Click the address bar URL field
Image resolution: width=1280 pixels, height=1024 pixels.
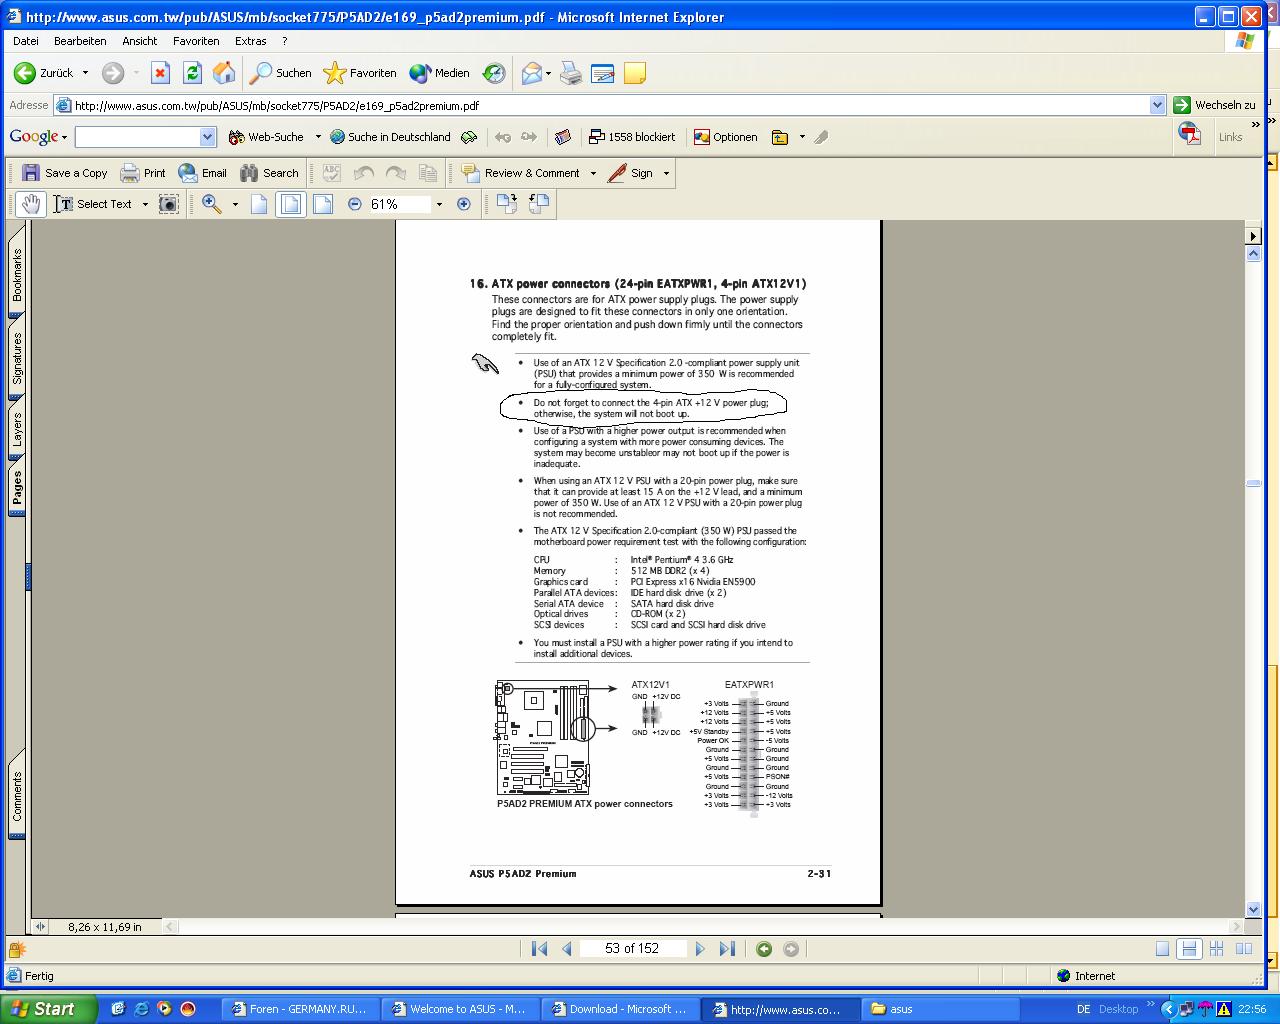click(x=600, y=105)
